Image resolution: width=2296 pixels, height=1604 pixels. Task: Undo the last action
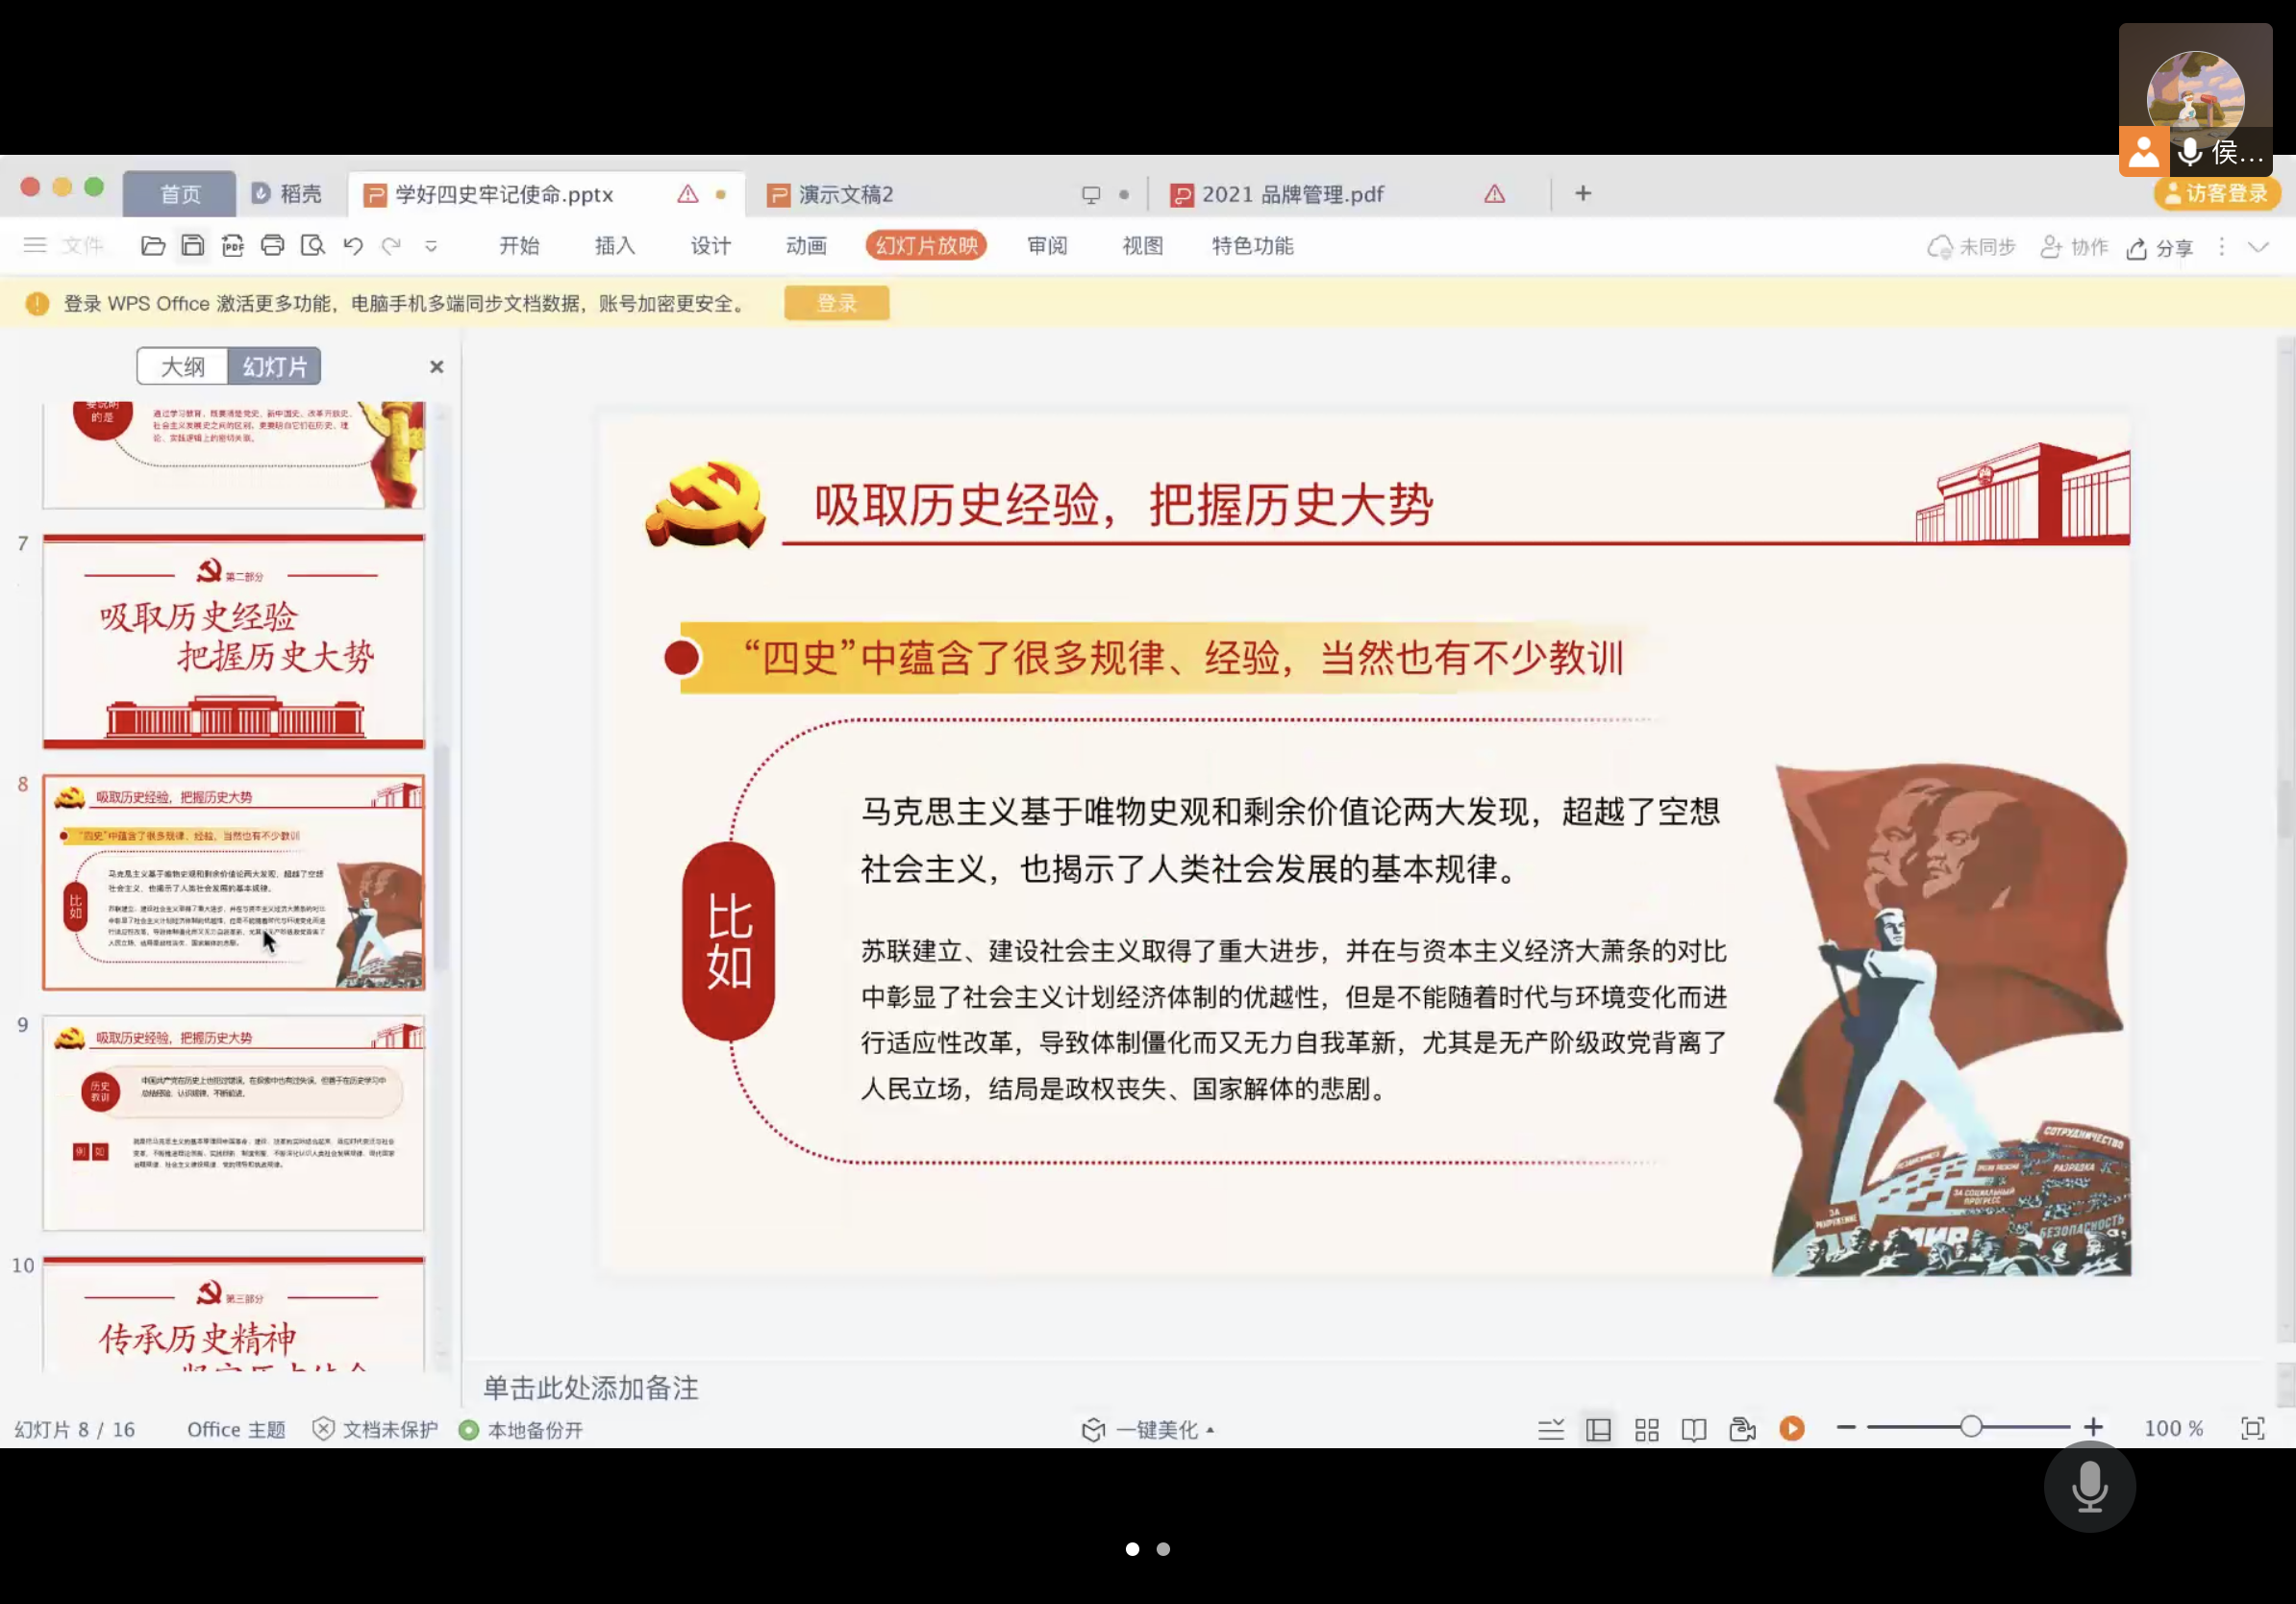click(353, 245)
